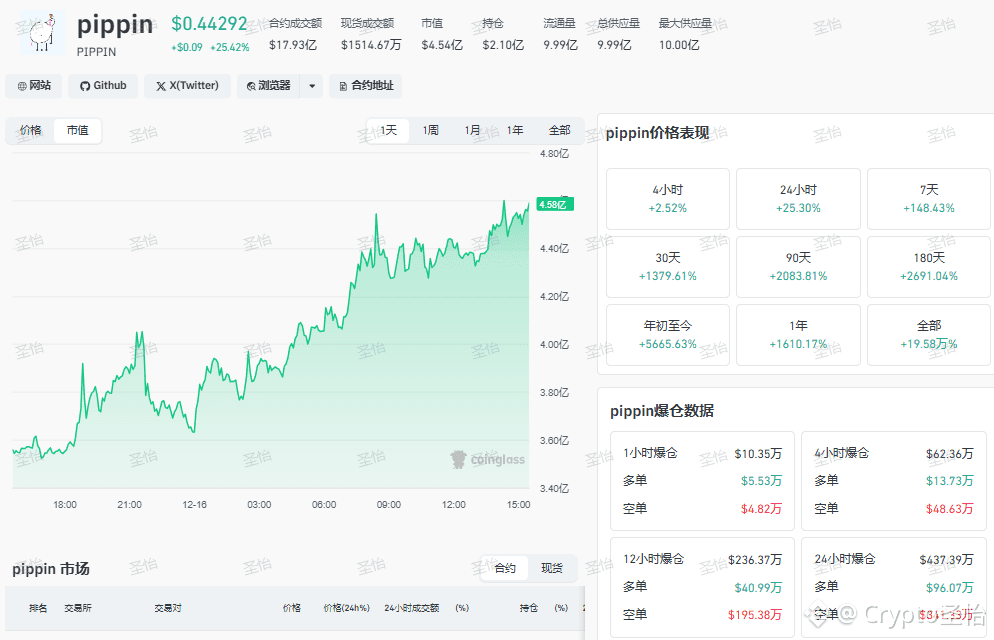This screenshot has height=640, width=994.
Task: Click the 12小时爆仓 $236.37万 total
Action: pyautogui.click(x=754, y=560)
